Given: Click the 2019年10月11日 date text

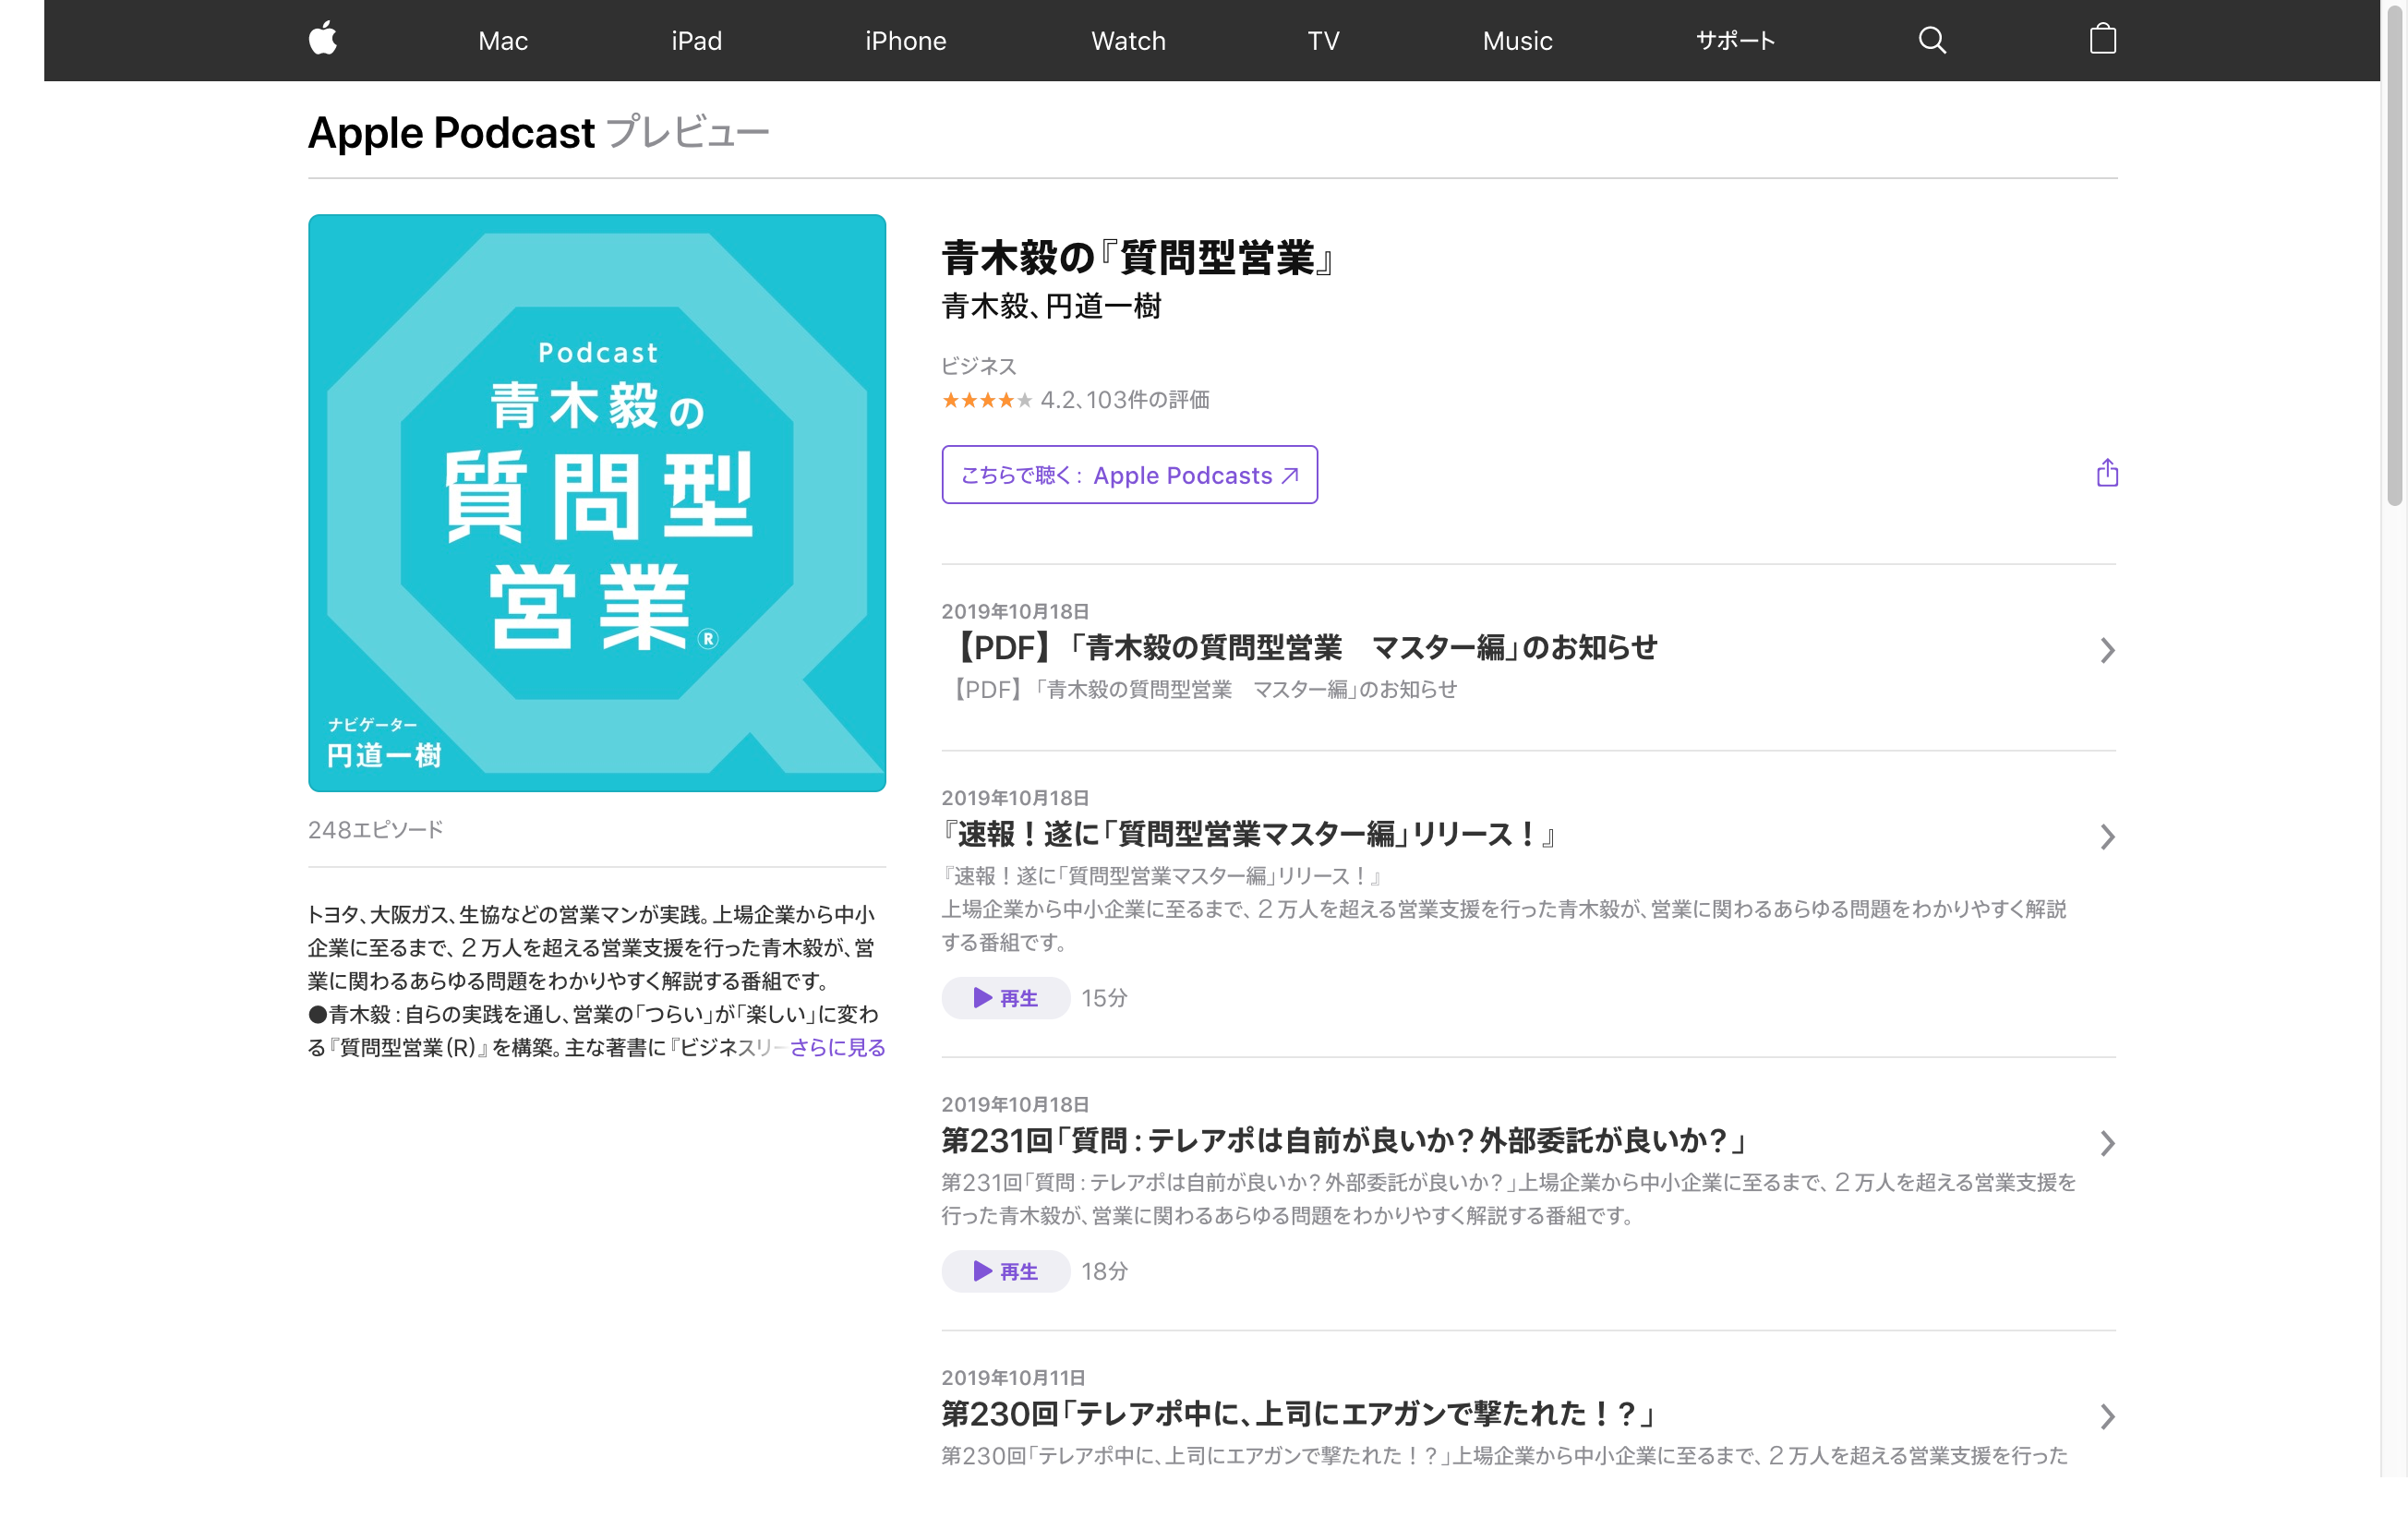Looking at the screenshot, I should tap(1013, 1378).
